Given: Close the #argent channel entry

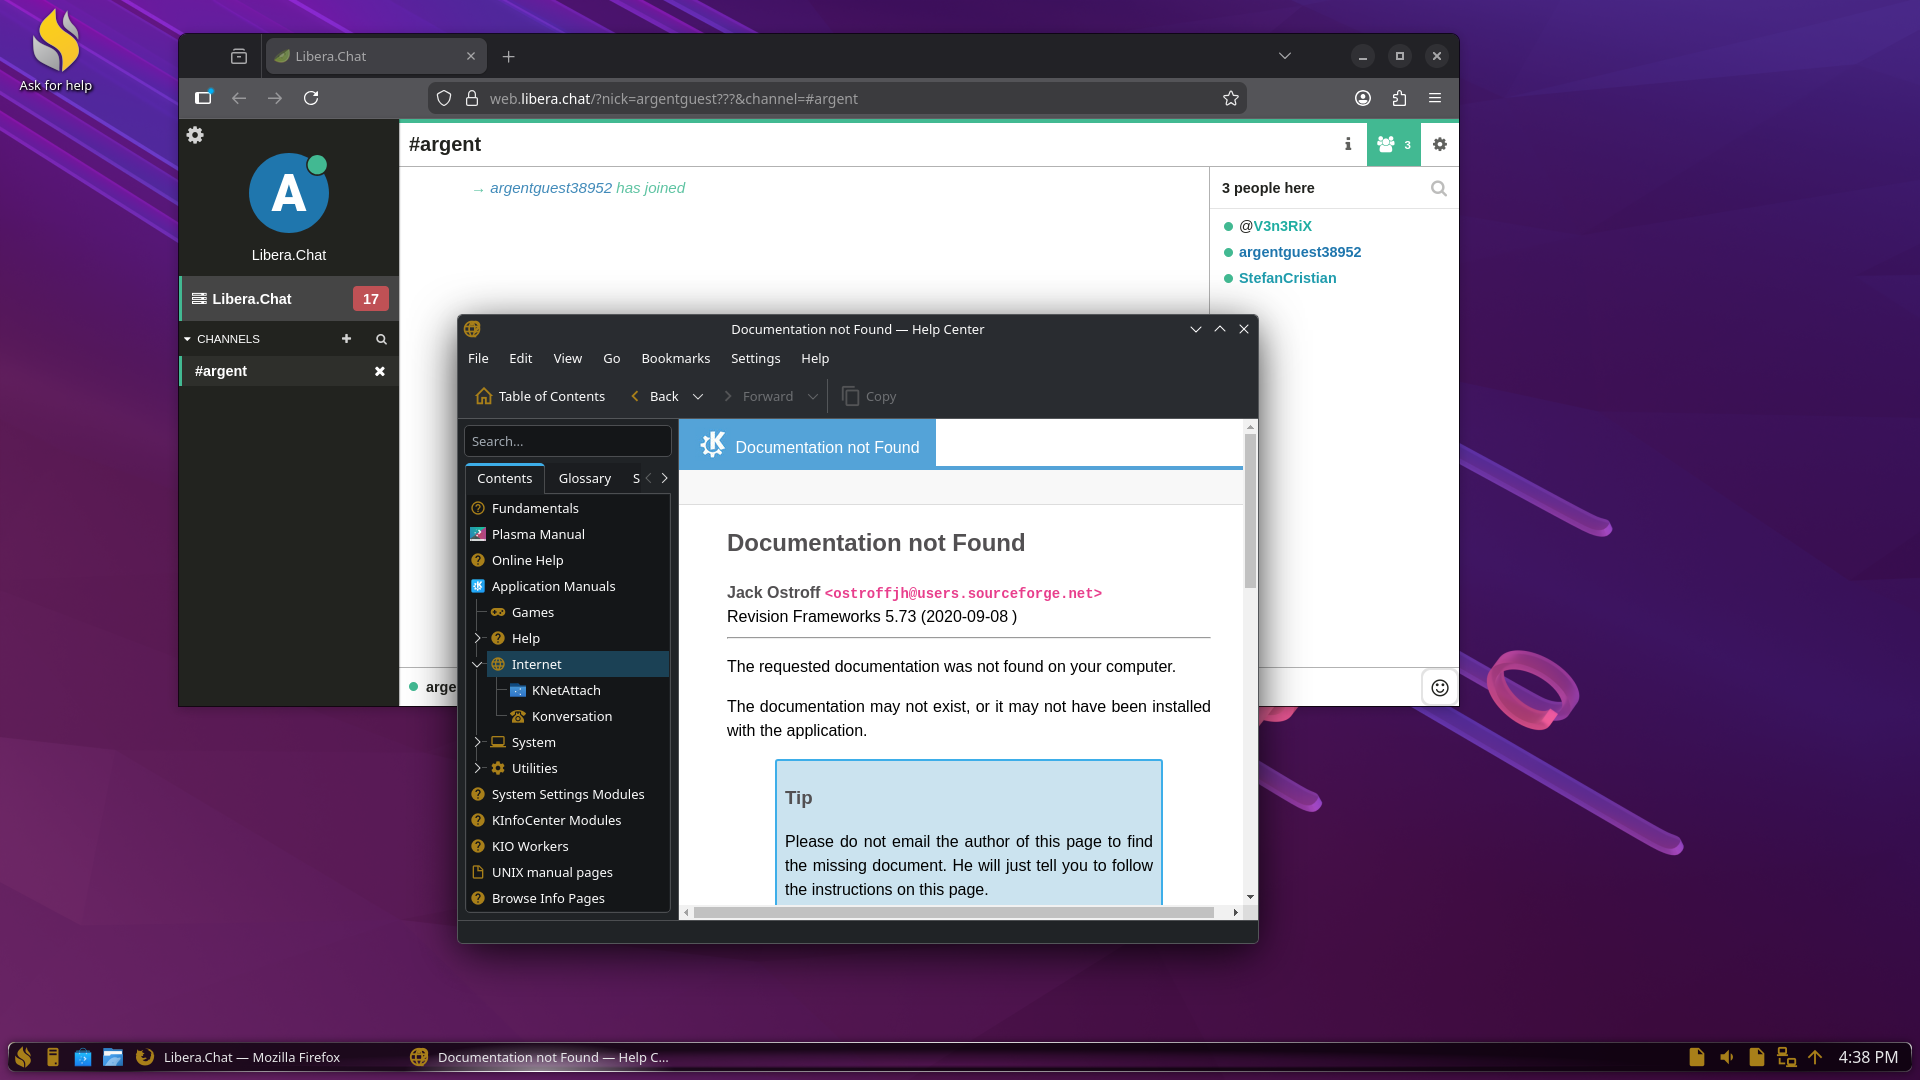Looking at the screenshot, I should point(380,371).
